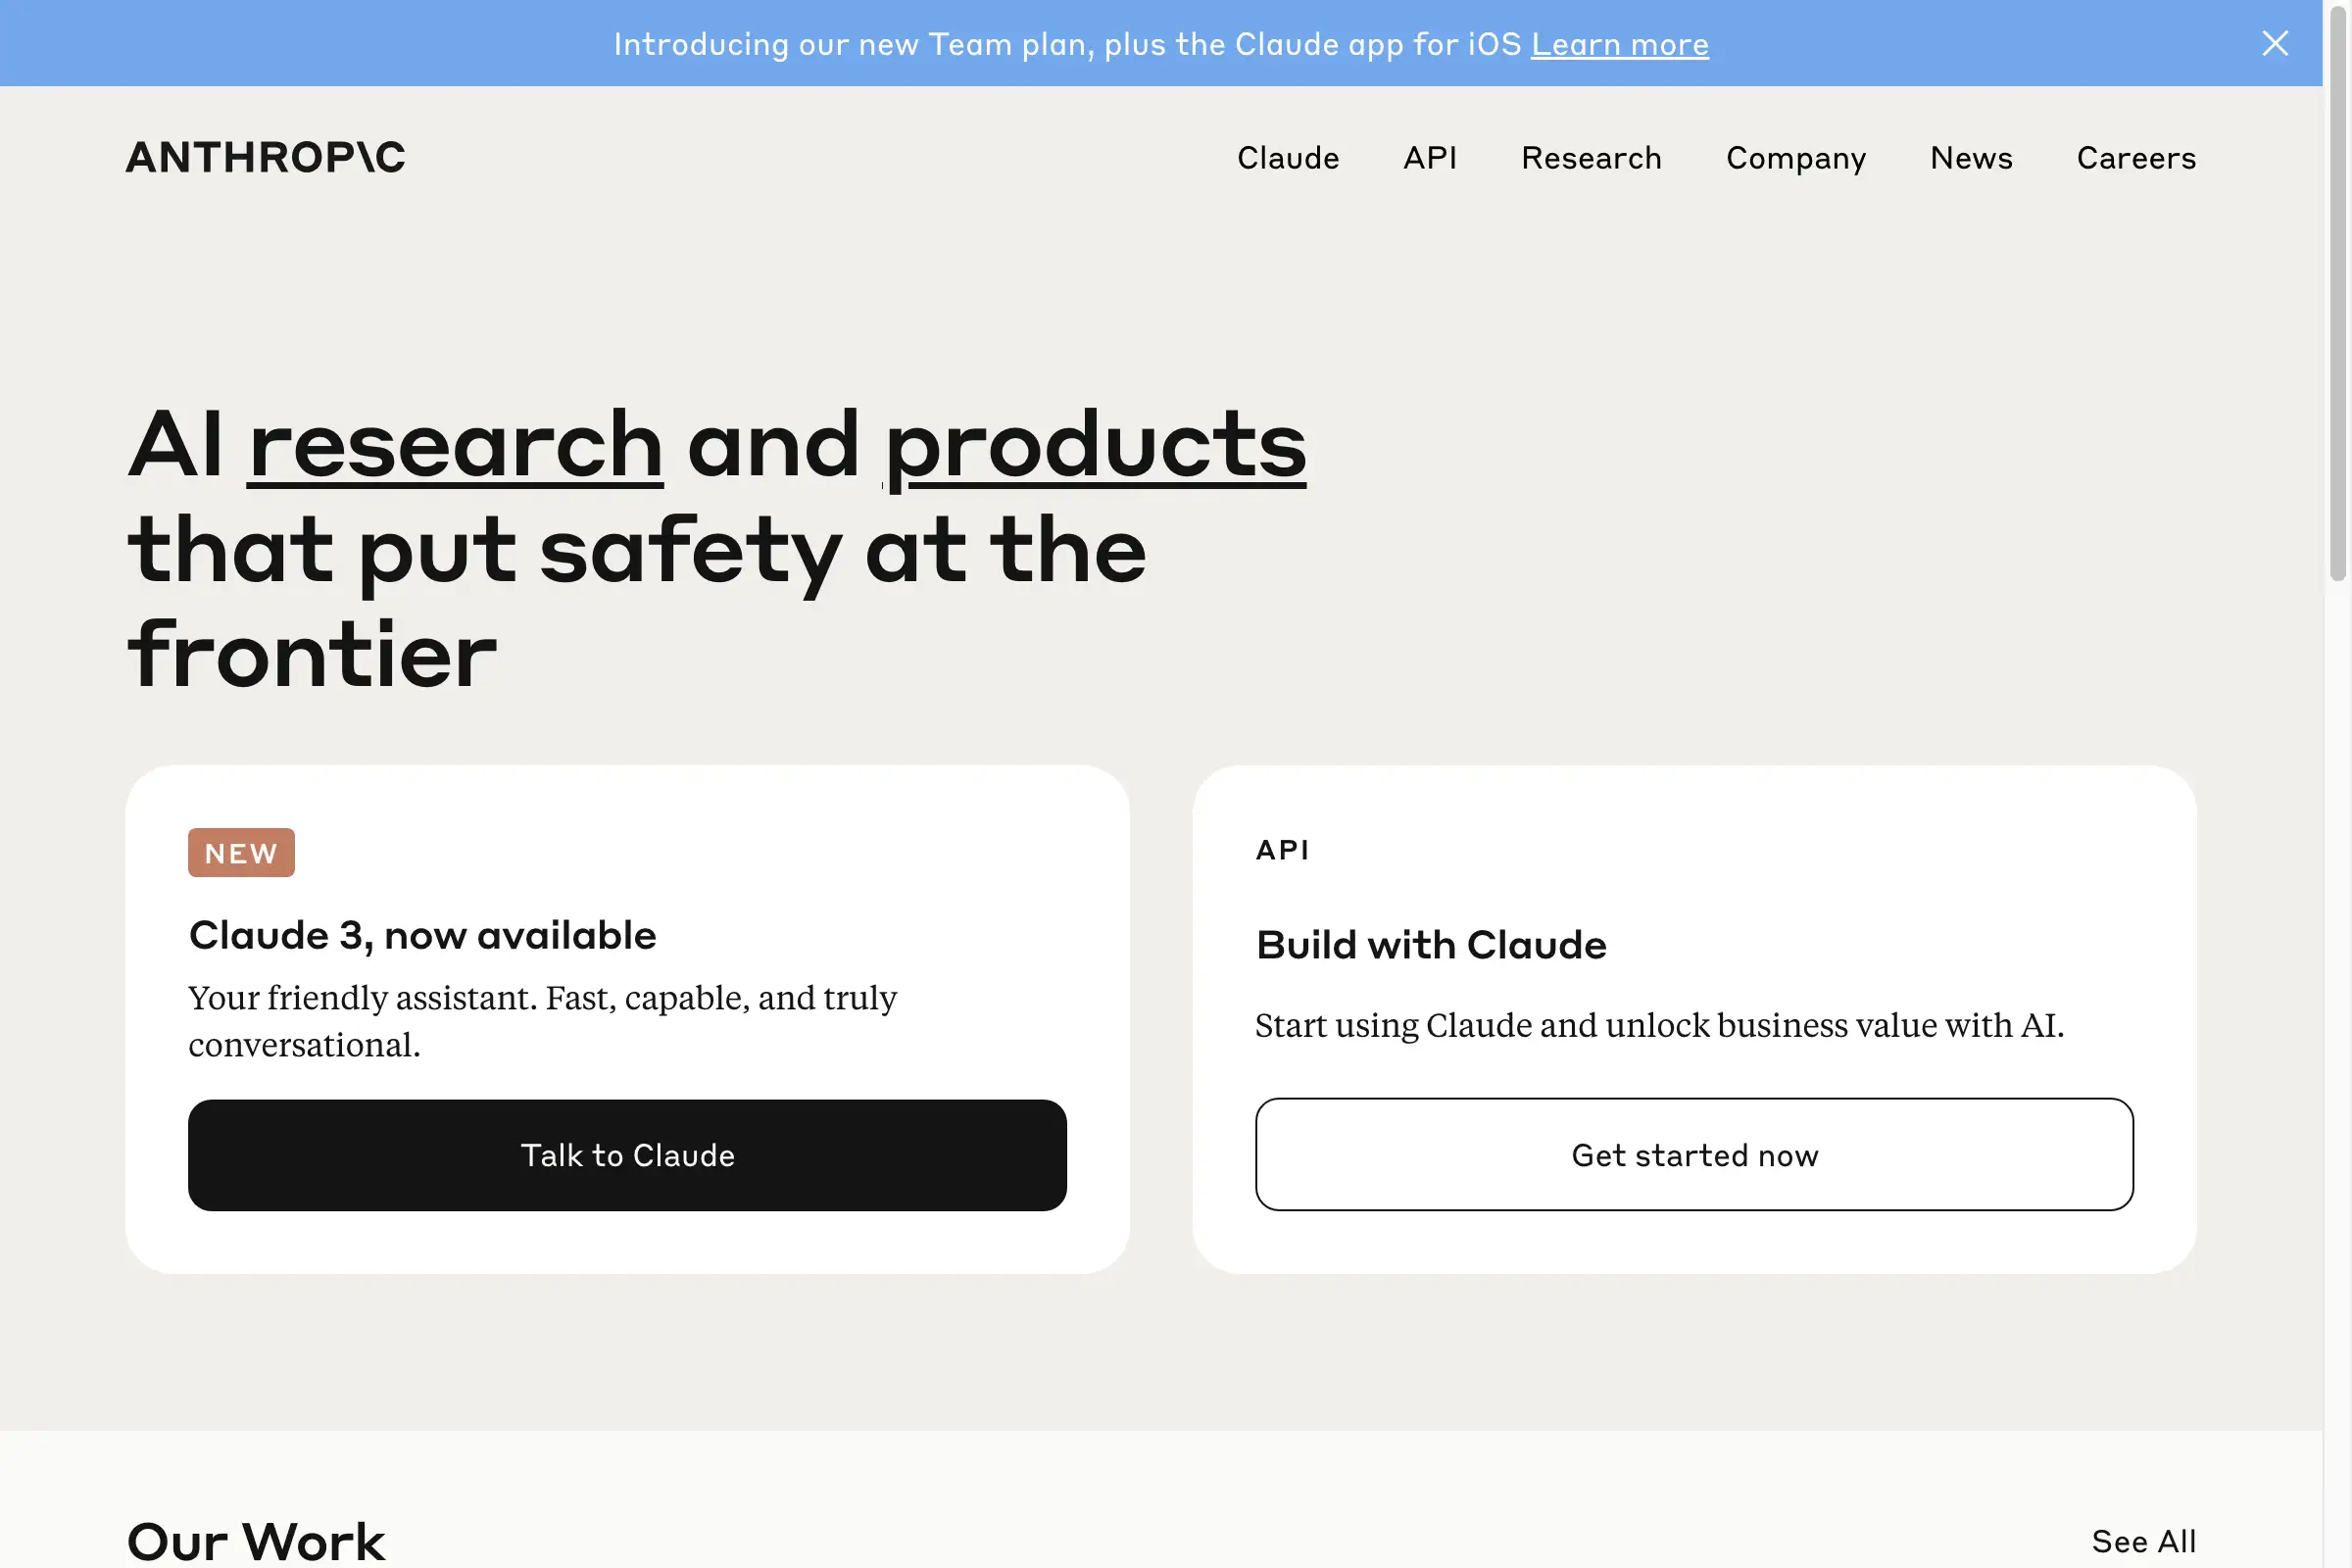Click the Talk to Claude button
Viewport: 2352px width, 1568px height.
pos(627,1155)
